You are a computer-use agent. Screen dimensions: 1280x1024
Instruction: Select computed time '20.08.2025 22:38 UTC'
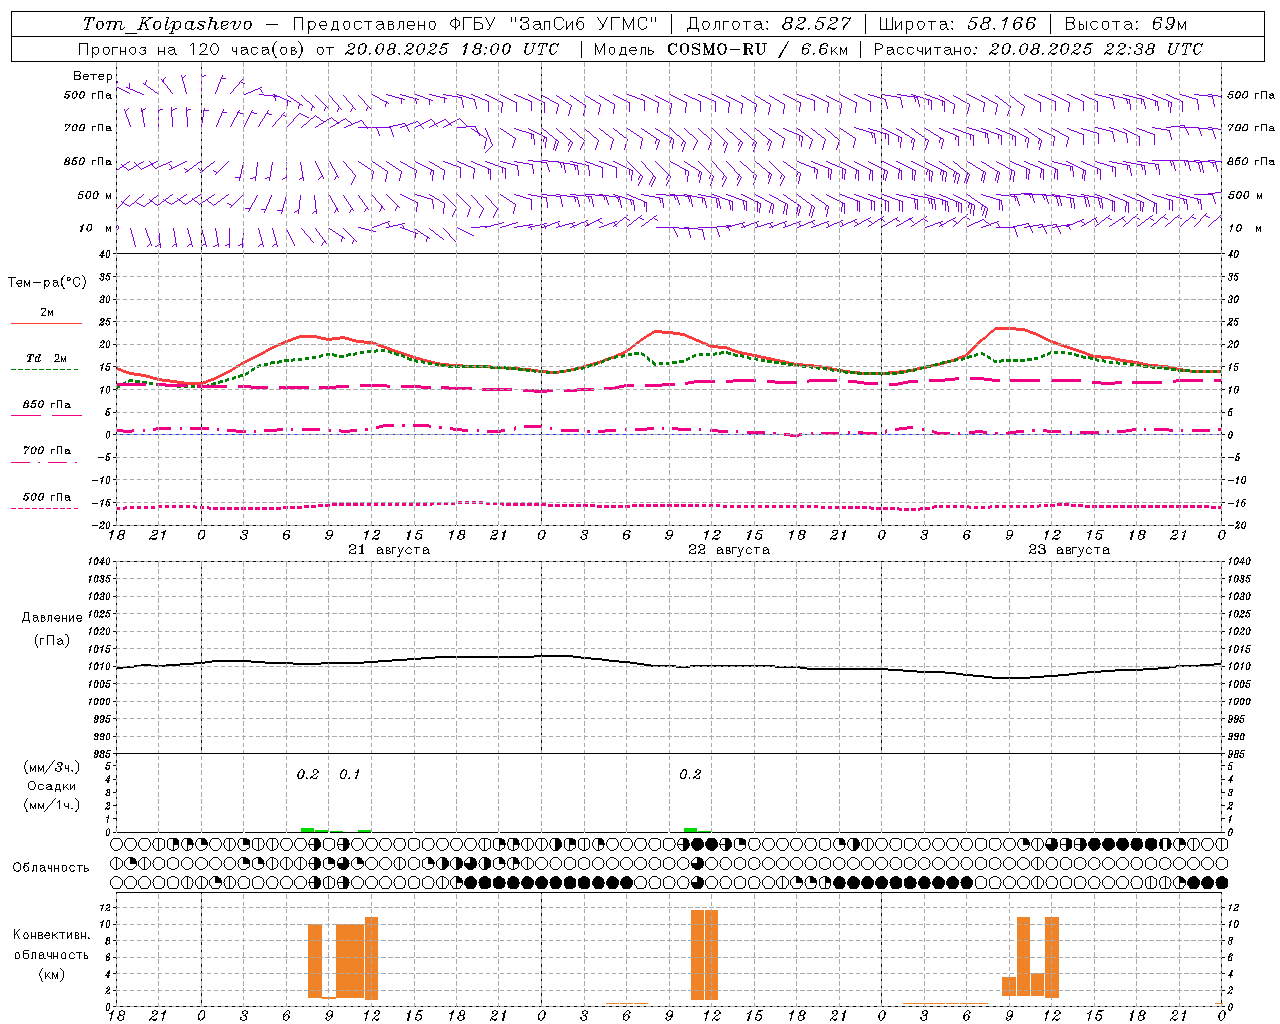[x=1095, y=49]
